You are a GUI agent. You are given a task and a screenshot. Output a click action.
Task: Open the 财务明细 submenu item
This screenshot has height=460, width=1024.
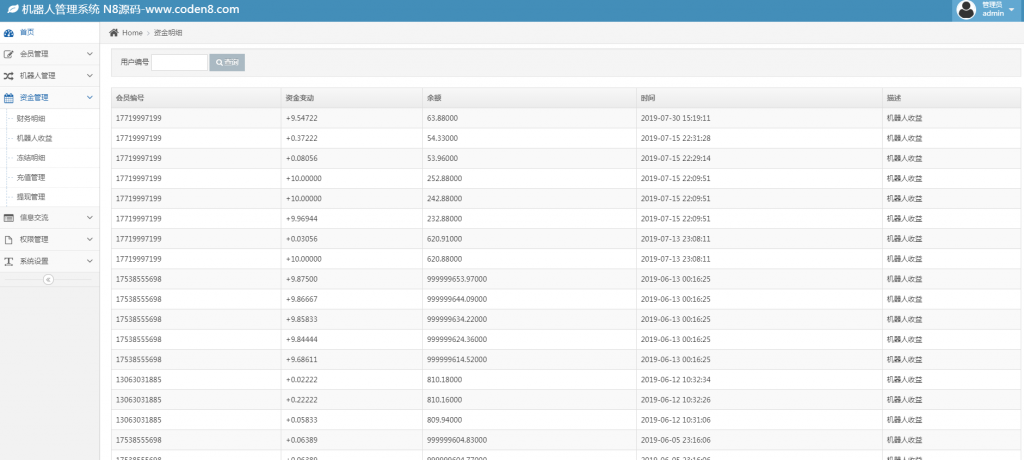[31, 119]
